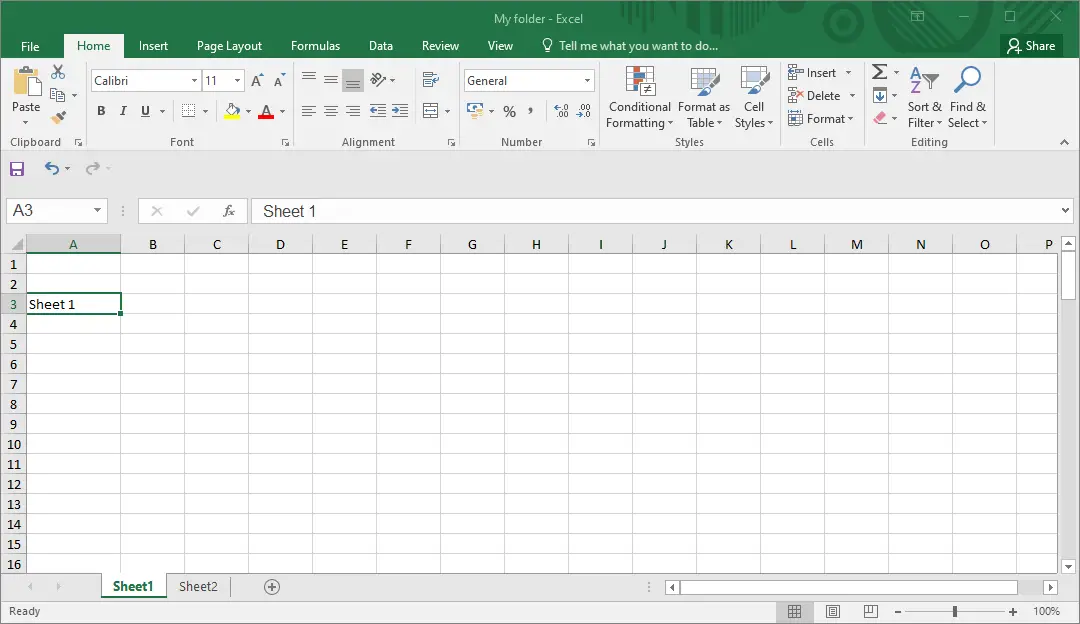Expand the formula bar with the chevron
Viewport: 1080px width, 624px height.
(x=1065, y=211)
